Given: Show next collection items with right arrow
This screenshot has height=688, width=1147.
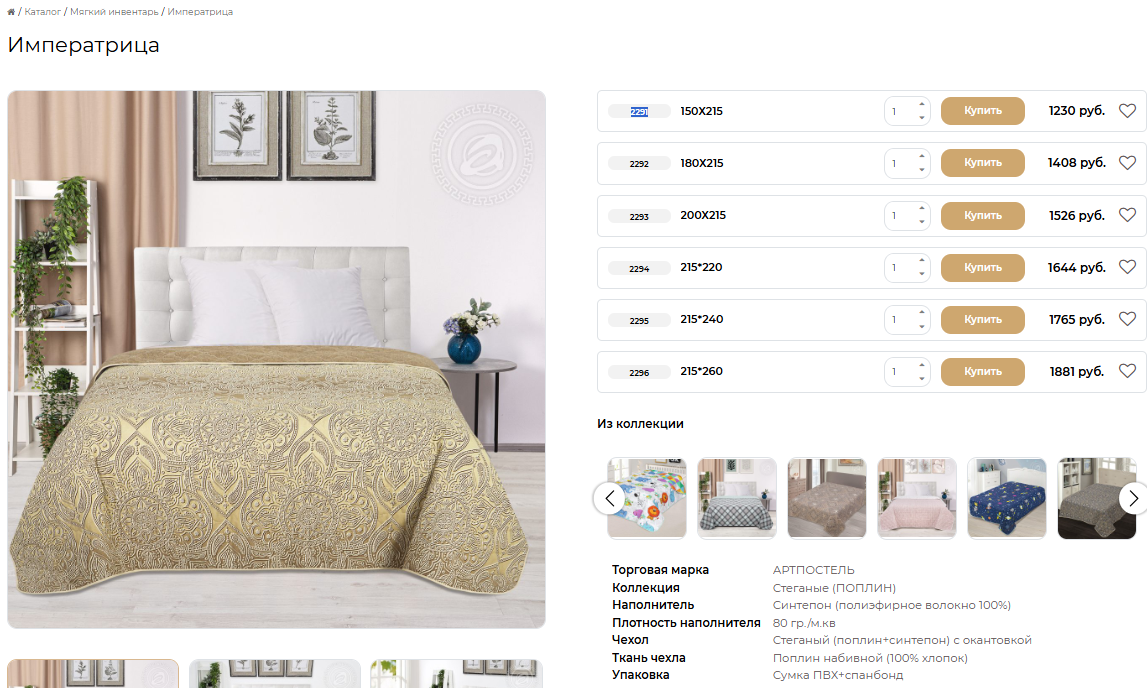Looking at the screenshot, I should click(x=1133, y=499).
